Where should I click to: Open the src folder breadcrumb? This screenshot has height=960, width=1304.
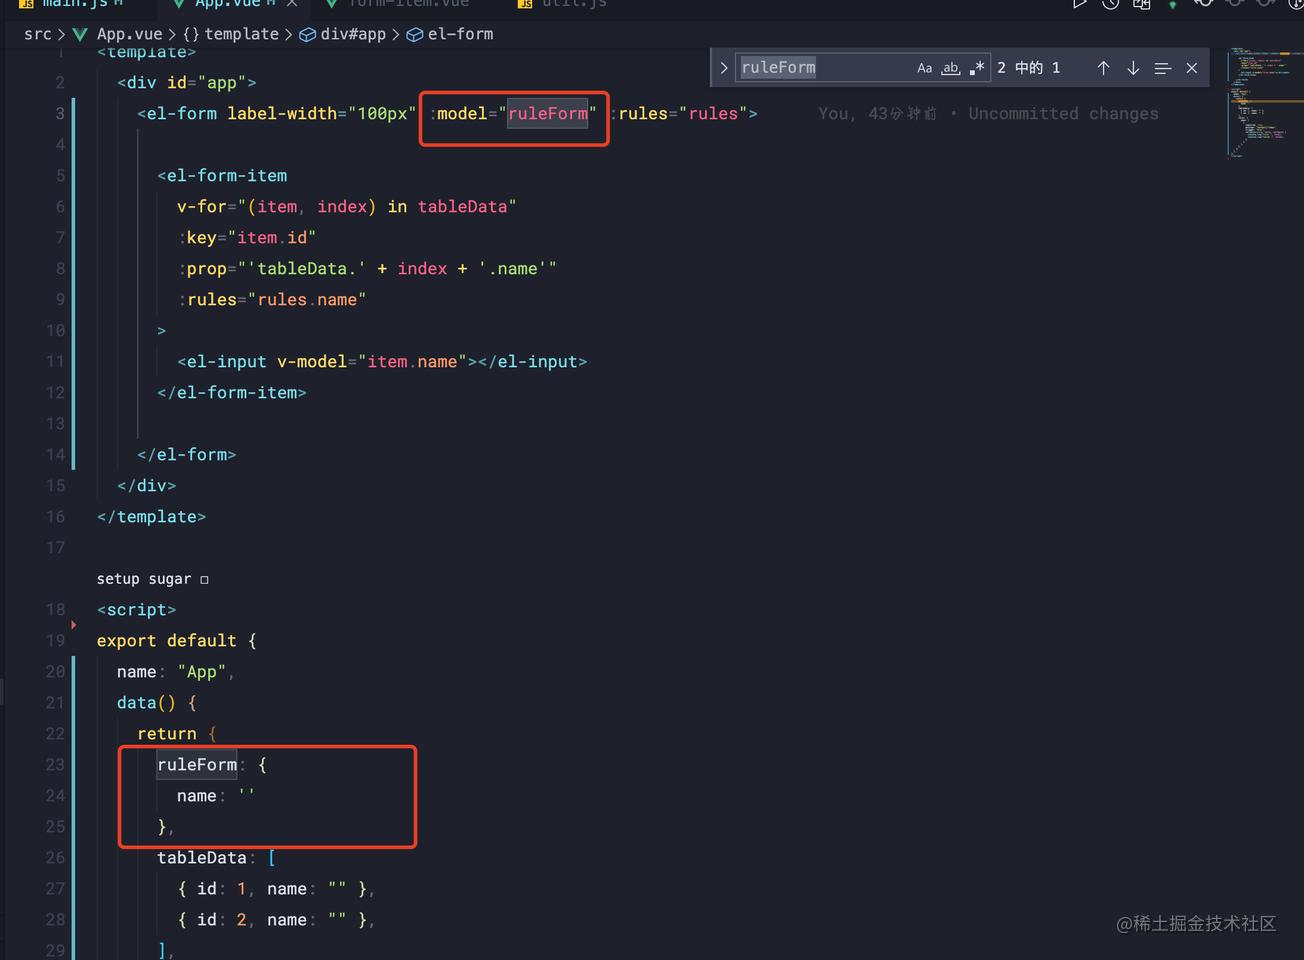(x=37, y=34)
